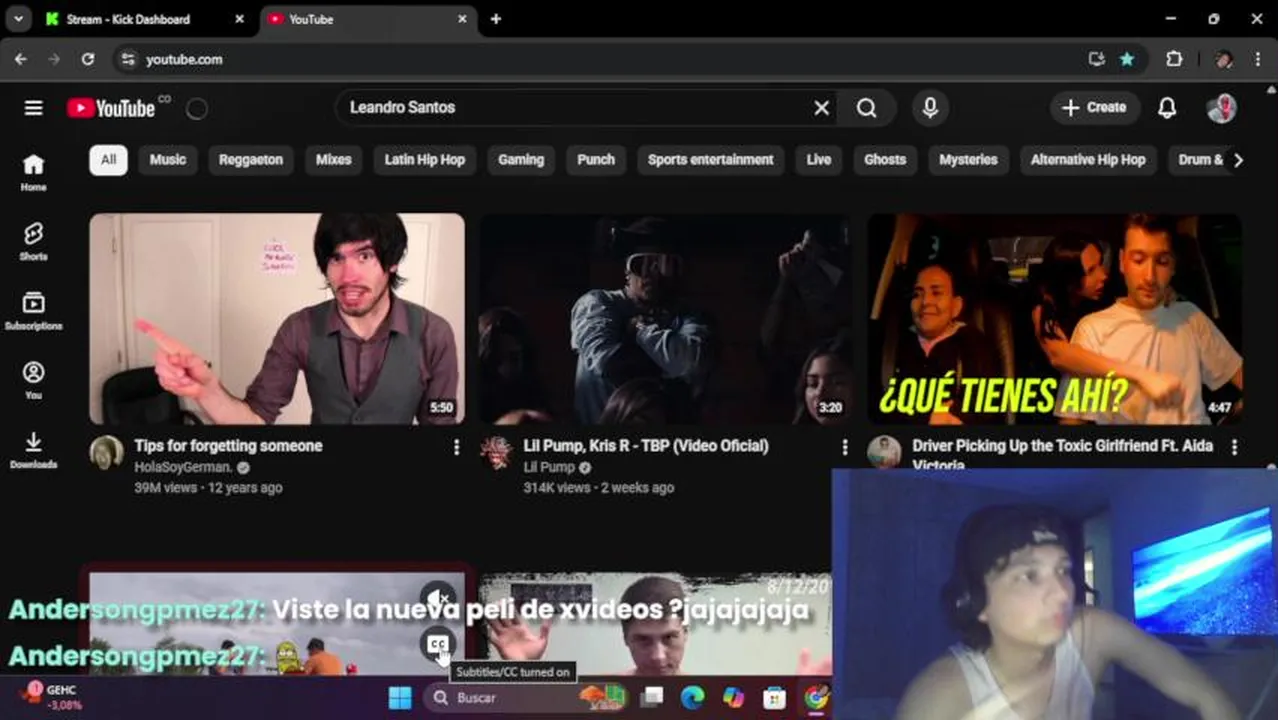Open the YouTube guide hamburger menu

pyautogui.click(x=33, y=108)
